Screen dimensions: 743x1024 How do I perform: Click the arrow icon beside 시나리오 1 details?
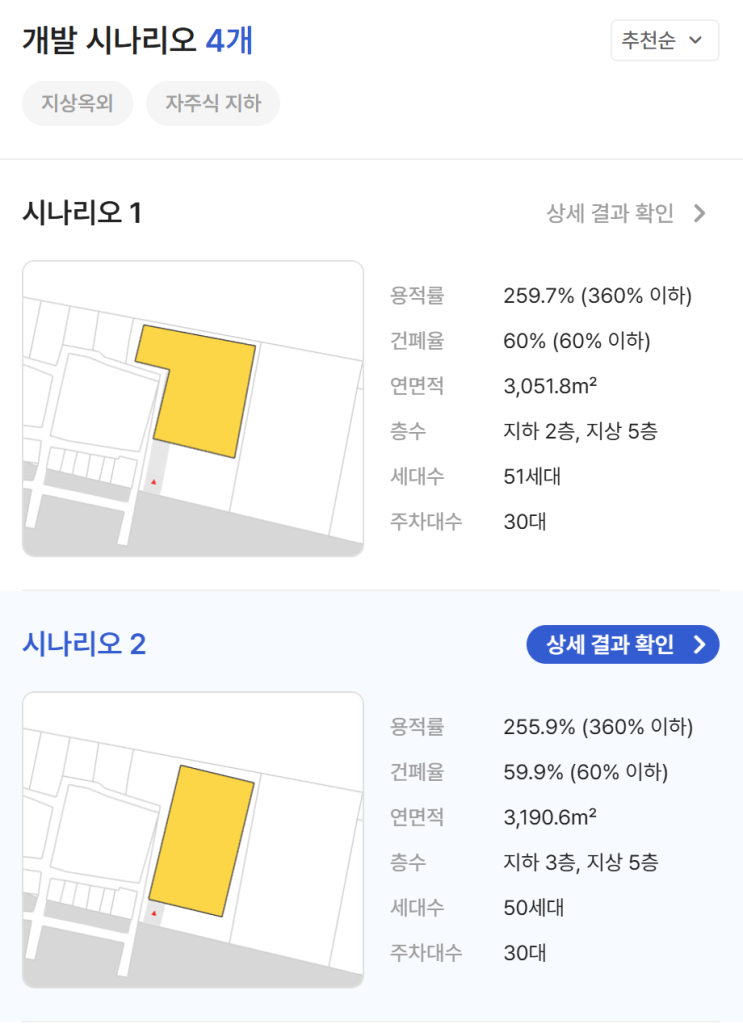point(700,214)
